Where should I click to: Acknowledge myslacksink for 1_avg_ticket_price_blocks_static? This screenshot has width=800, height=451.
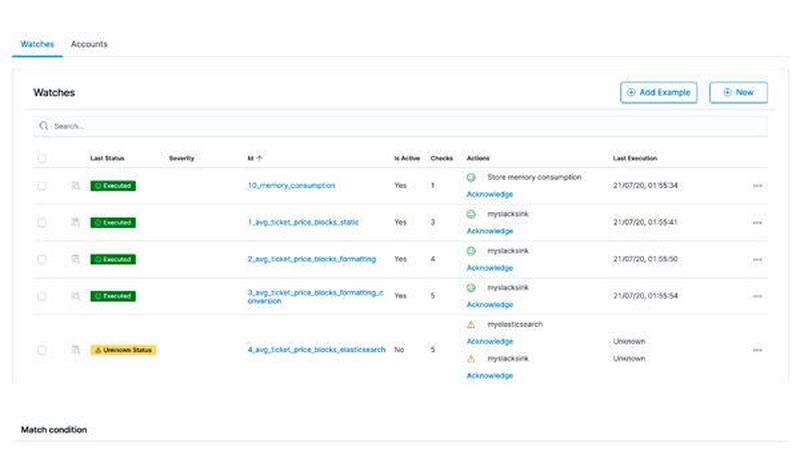[490, 231]
